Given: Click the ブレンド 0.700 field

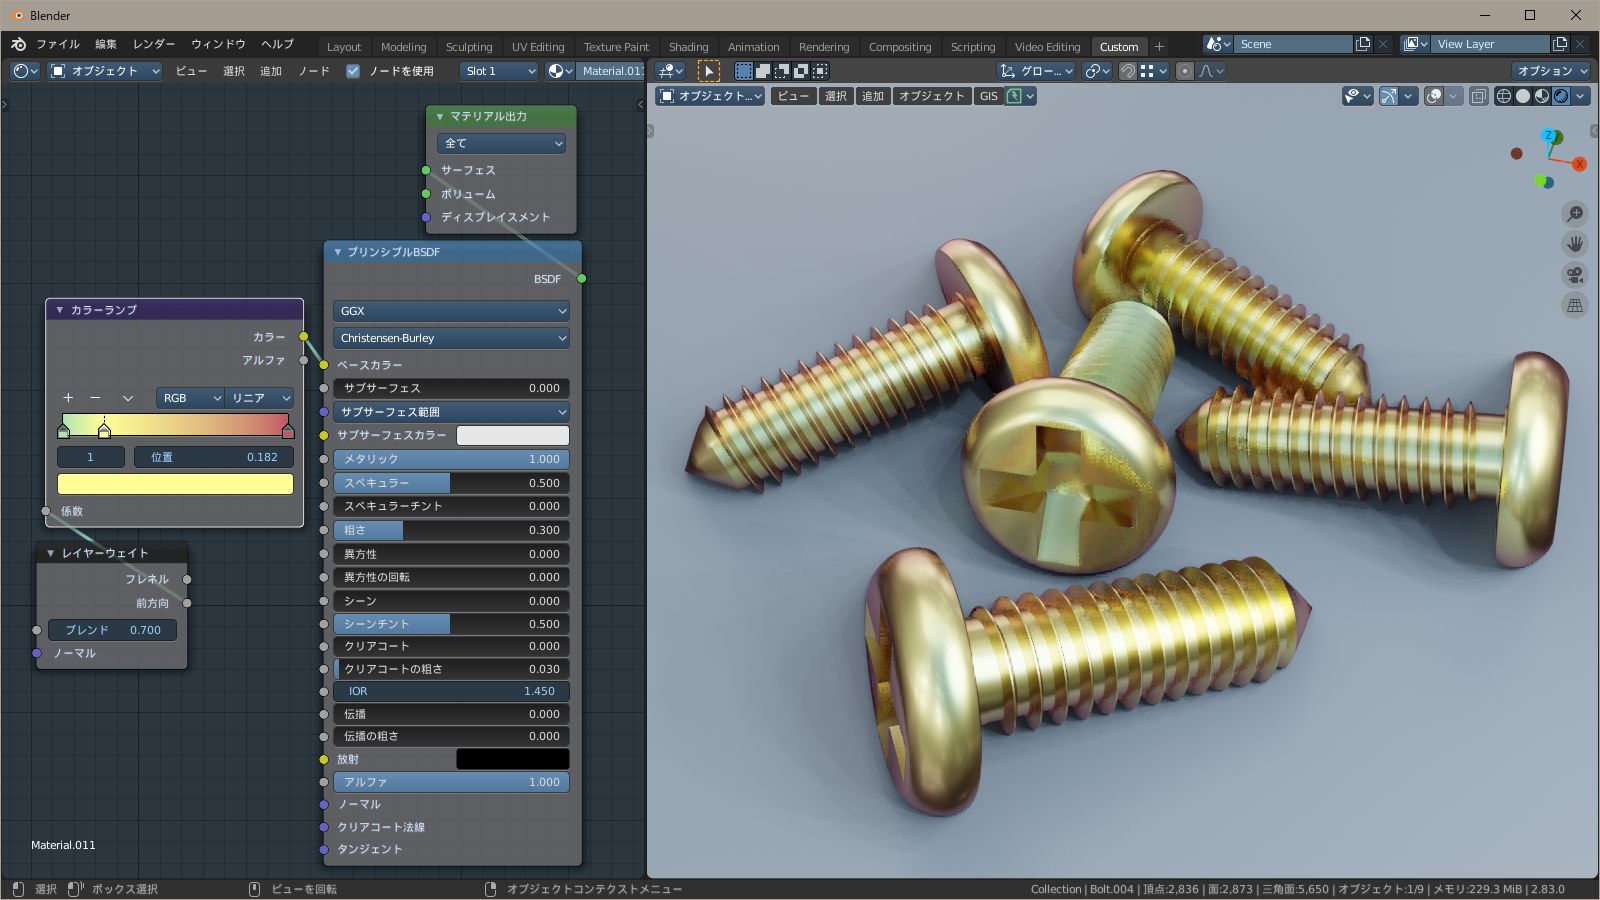Looking at the screenshot, I should coord(113,630).
